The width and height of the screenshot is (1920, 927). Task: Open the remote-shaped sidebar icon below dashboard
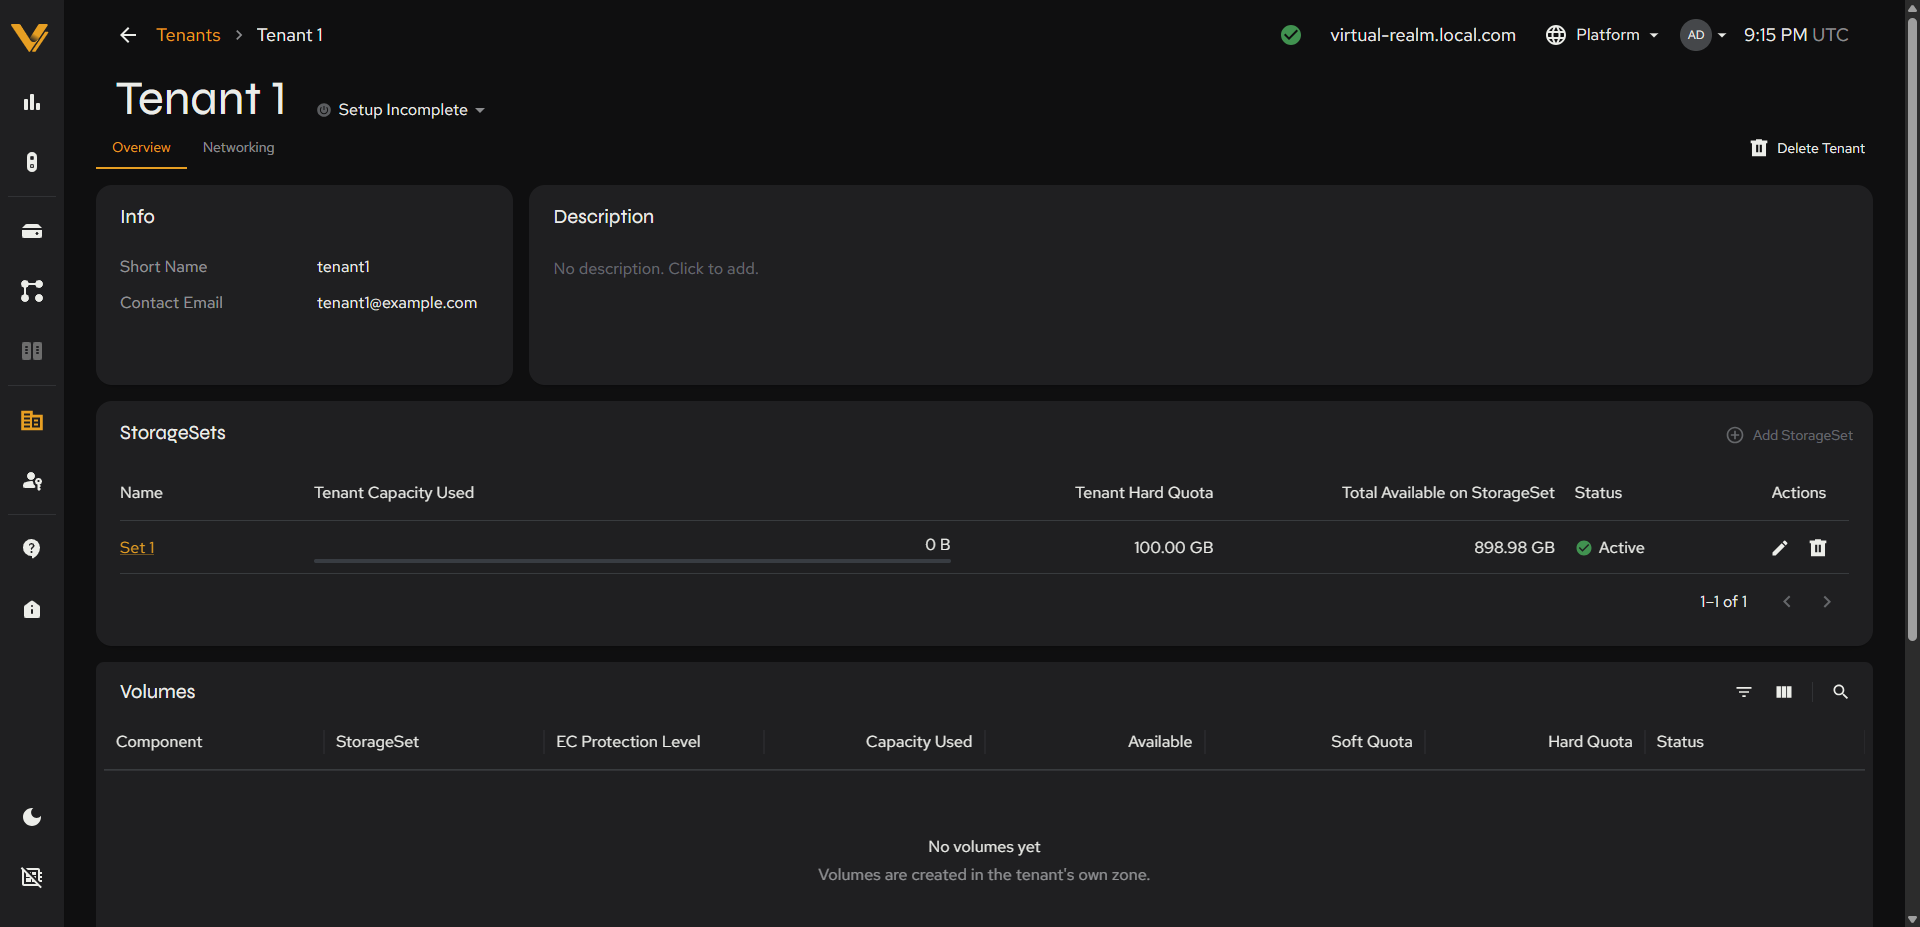click(x=32, y=162)
